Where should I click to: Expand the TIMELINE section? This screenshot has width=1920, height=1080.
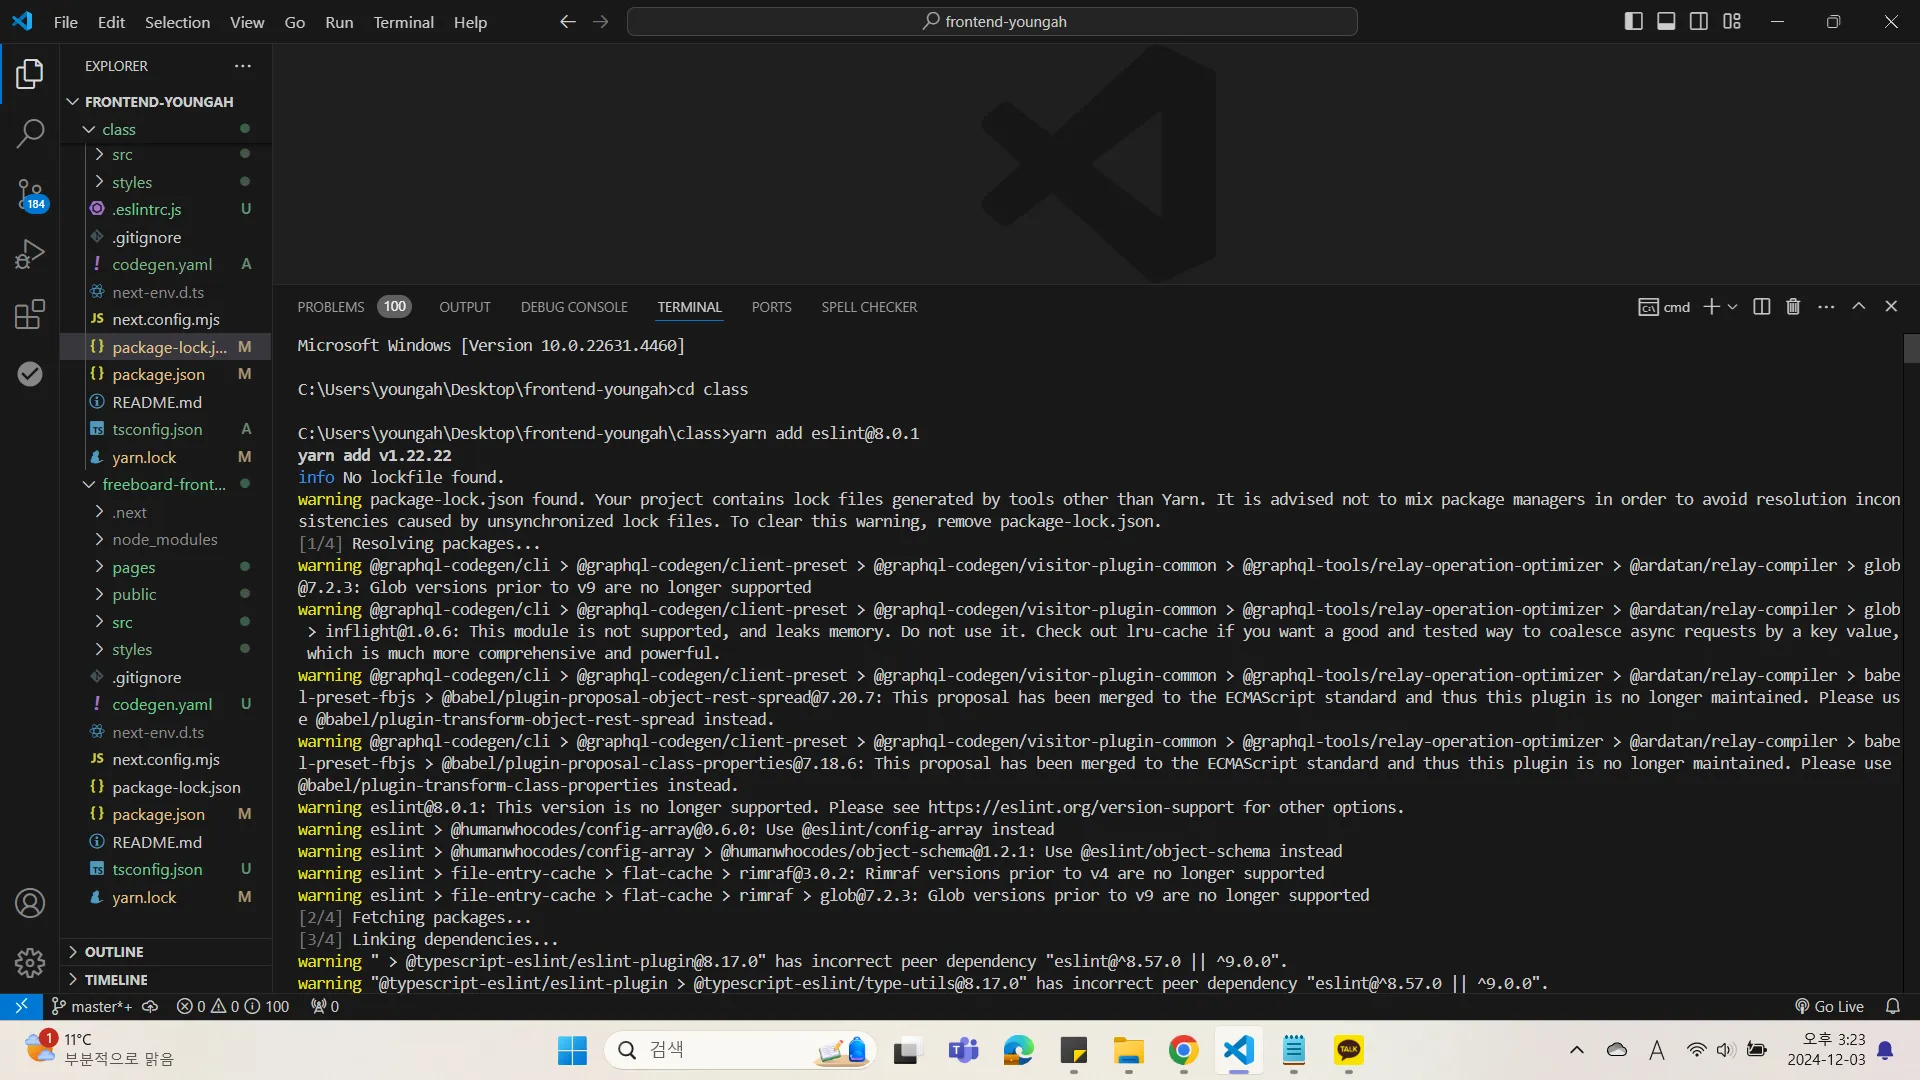click(165, 980)
